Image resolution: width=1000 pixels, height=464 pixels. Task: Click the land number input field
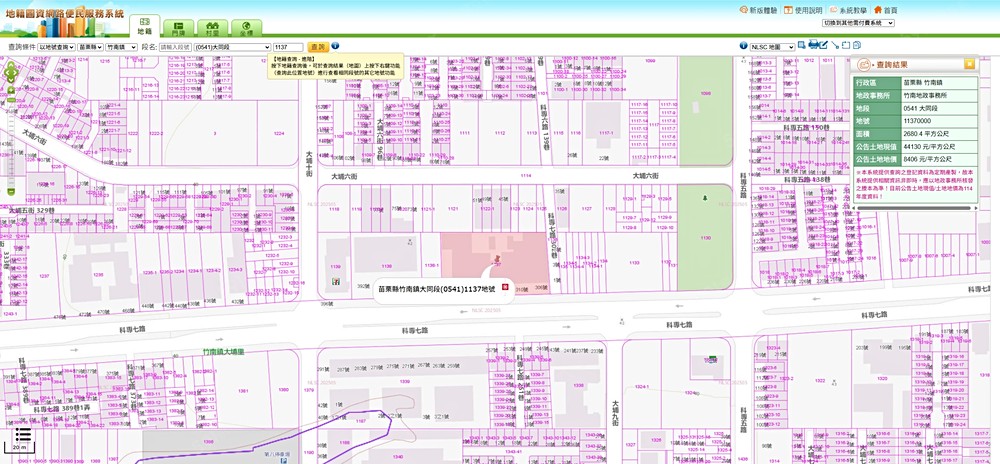288,47
